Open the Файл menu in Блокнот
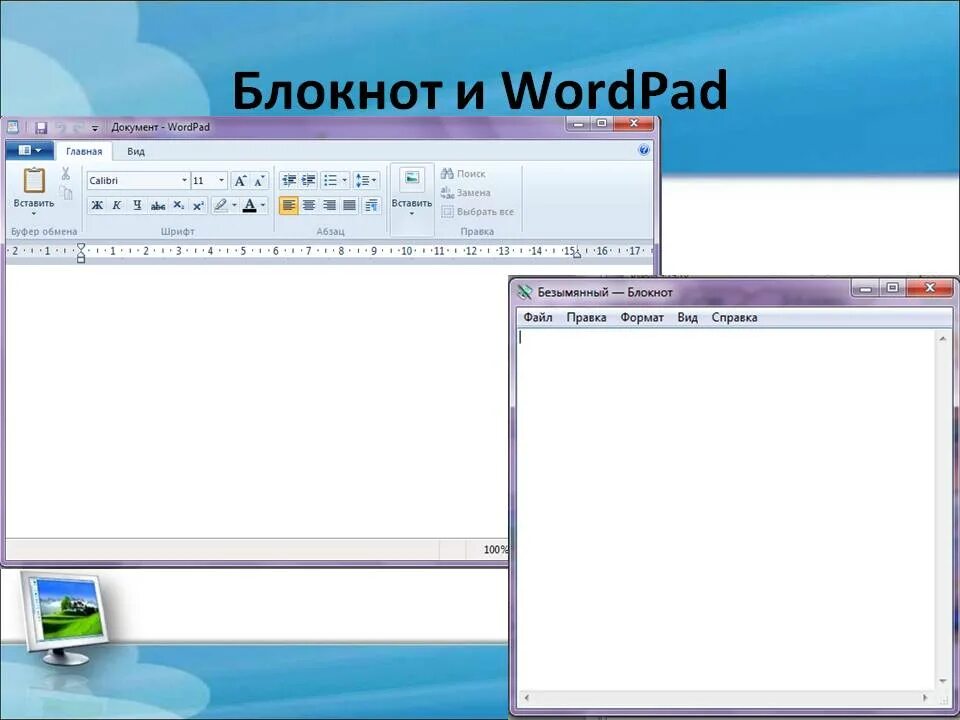Screen dimensions: 960x720 point(538,317)
